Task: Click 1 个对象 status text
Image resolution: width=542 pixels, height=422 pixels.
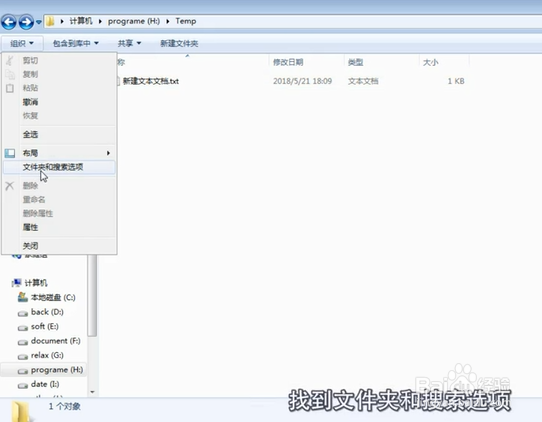Action: point(65,406)
